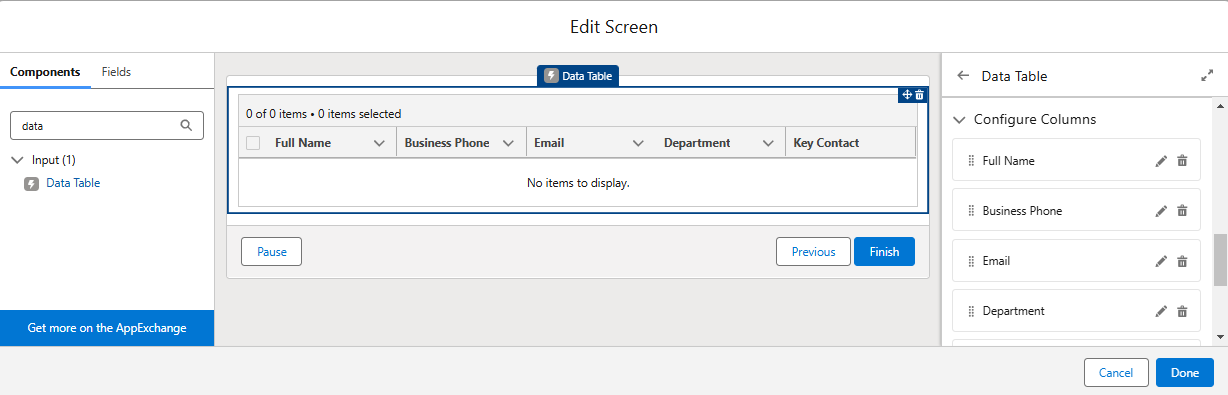
Task: Delete the Email column
Action: [x=1182, y=261]
